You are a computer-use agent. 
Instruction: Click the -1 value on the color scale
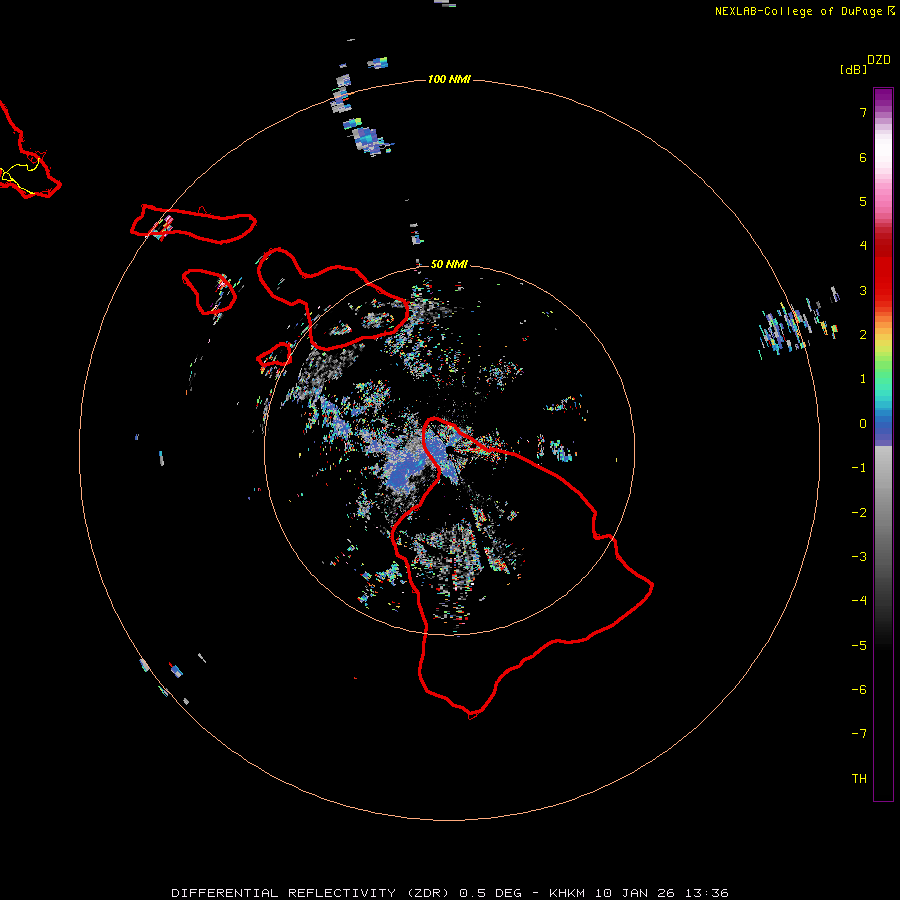tap(859, 468)
